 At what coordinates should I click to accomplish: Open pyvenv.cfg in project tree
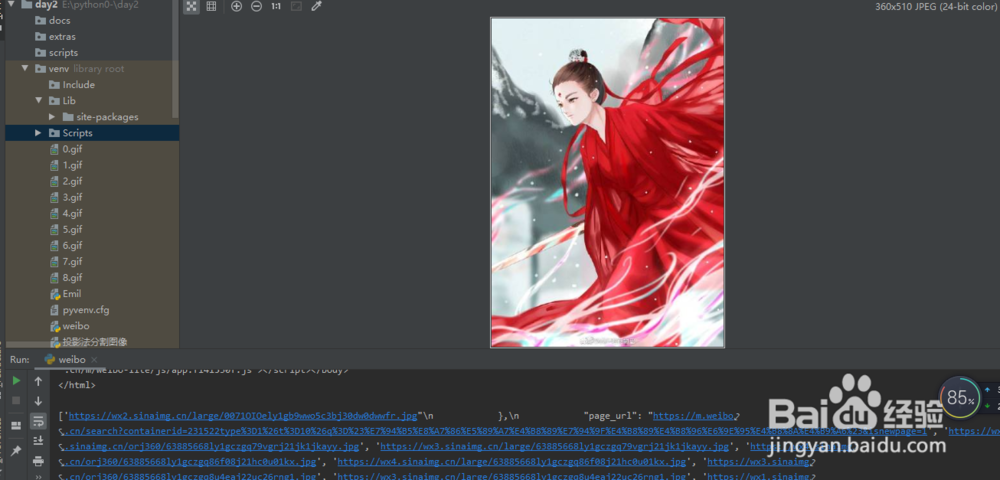(85, 310)
